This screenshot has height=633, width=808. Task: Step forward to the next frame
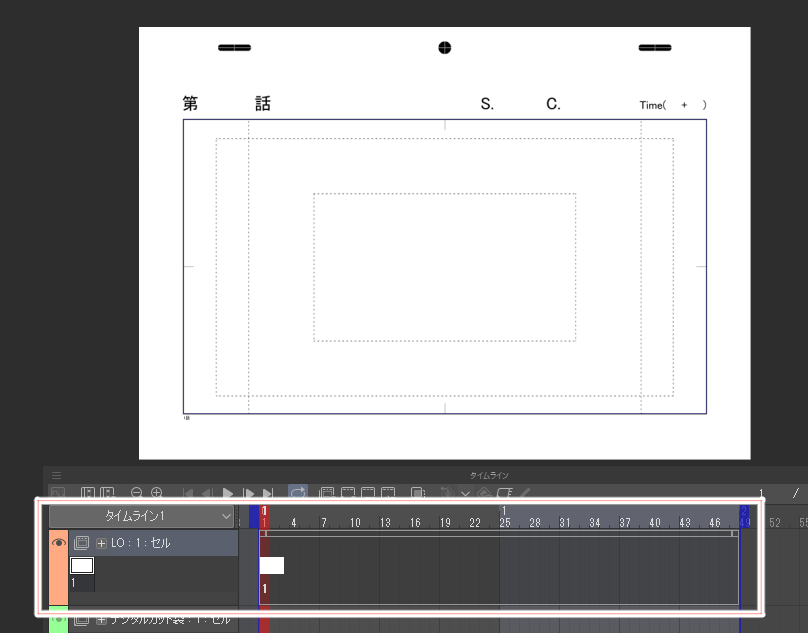pos(248,493)
